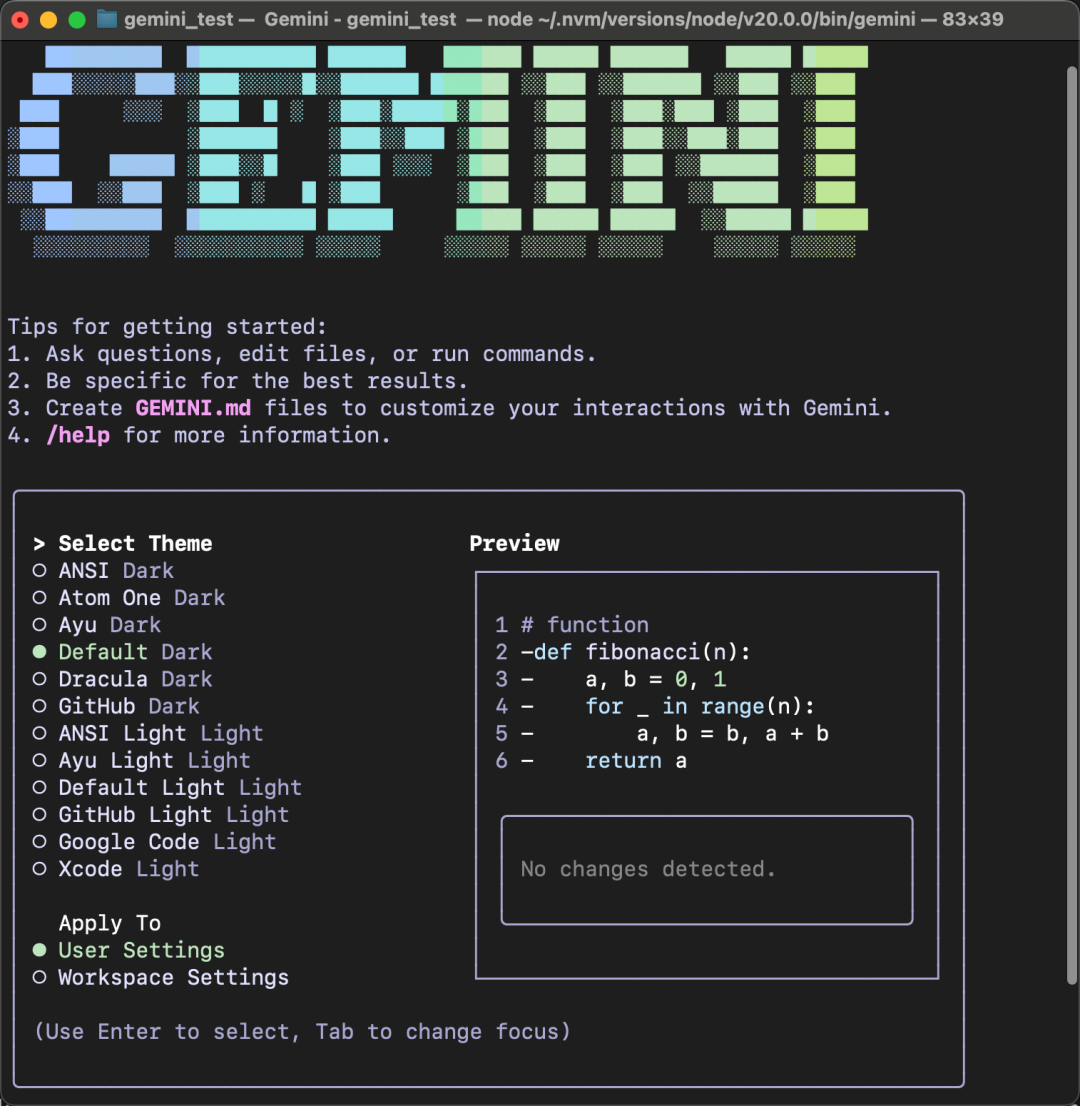The width and height of the screenshot is (1080, 1106).
Task: Pick the Xcode Light theme
Action: pos(116,869)
